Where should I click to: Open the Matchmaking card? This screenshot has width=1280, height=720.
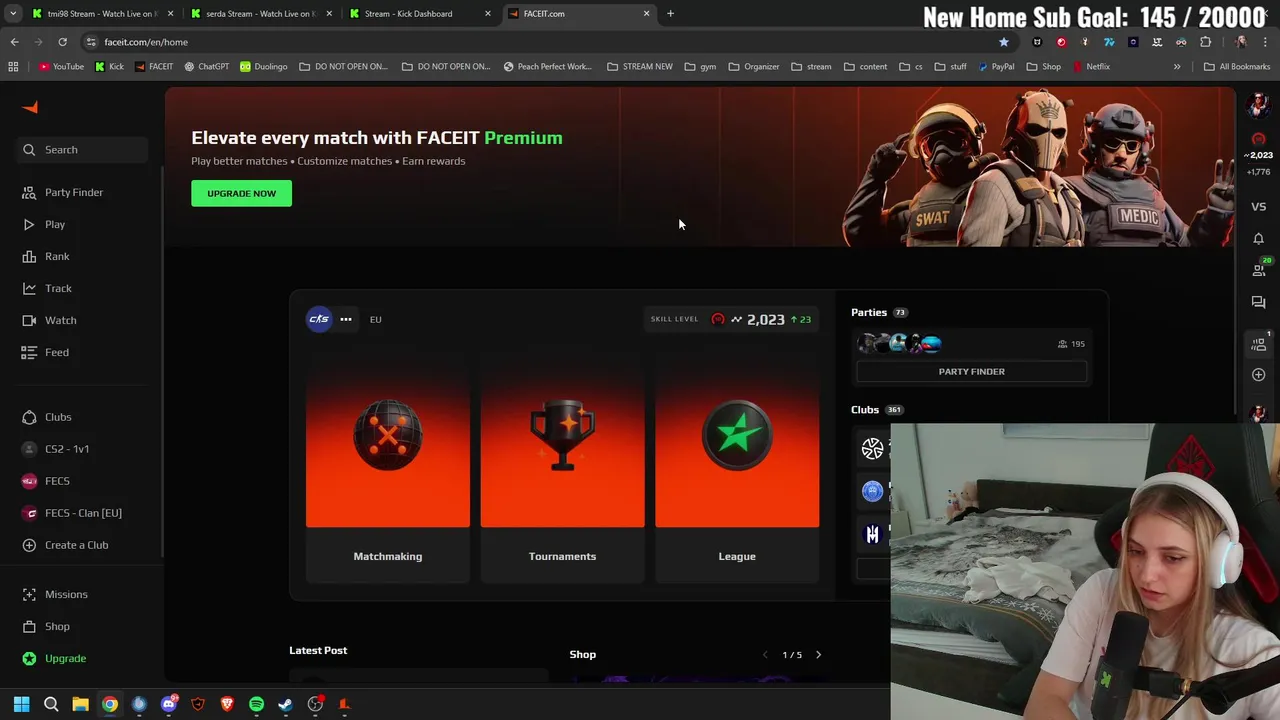[388, 467]
